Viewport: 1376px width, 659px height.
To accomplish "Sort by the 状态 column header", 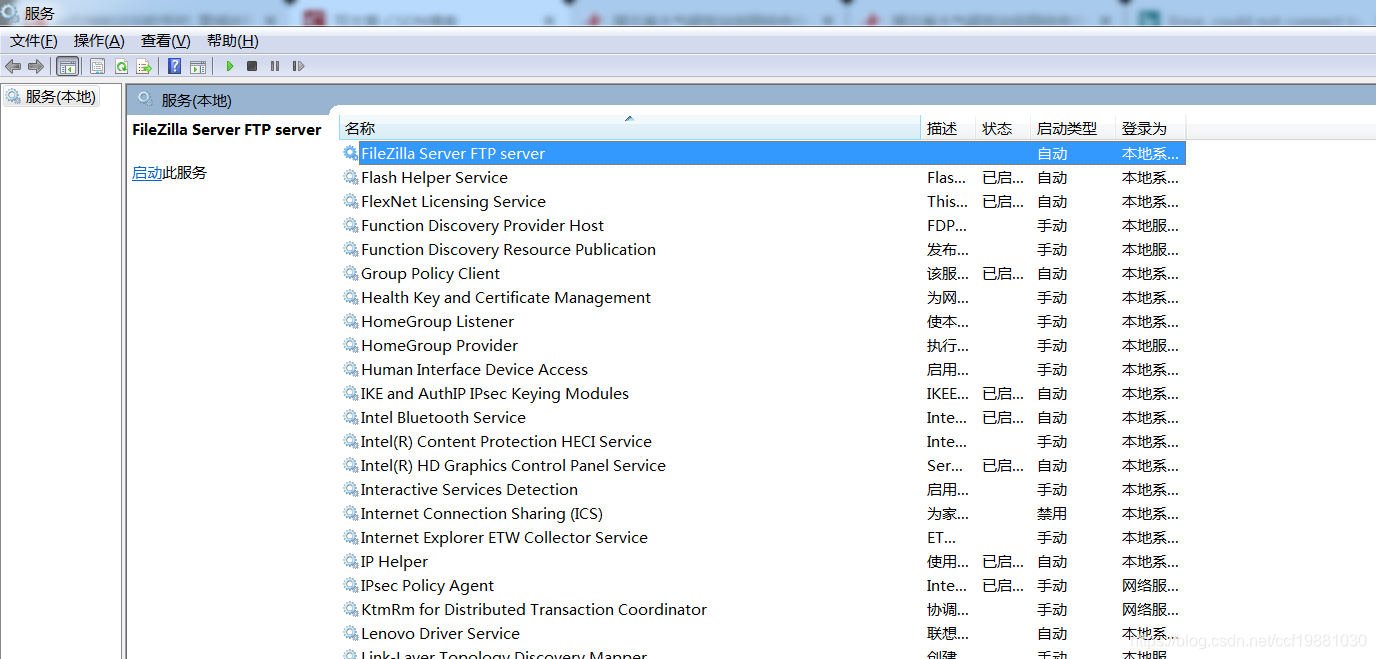I will pos(1003,128).
